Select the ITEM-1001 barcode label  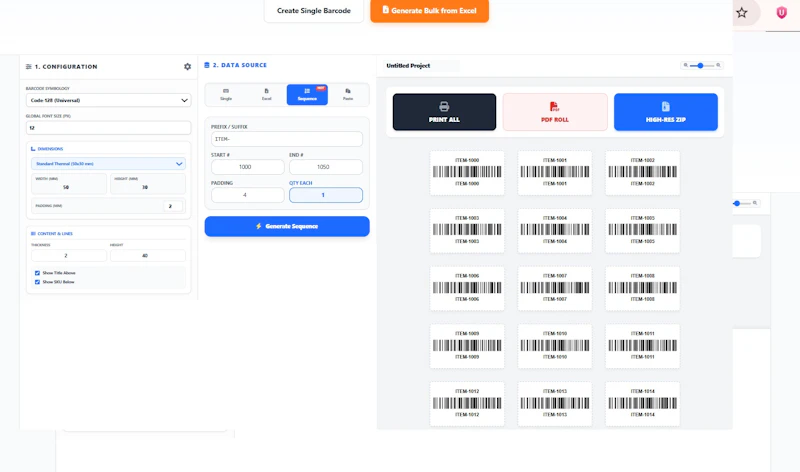click(x=555, y=172)
